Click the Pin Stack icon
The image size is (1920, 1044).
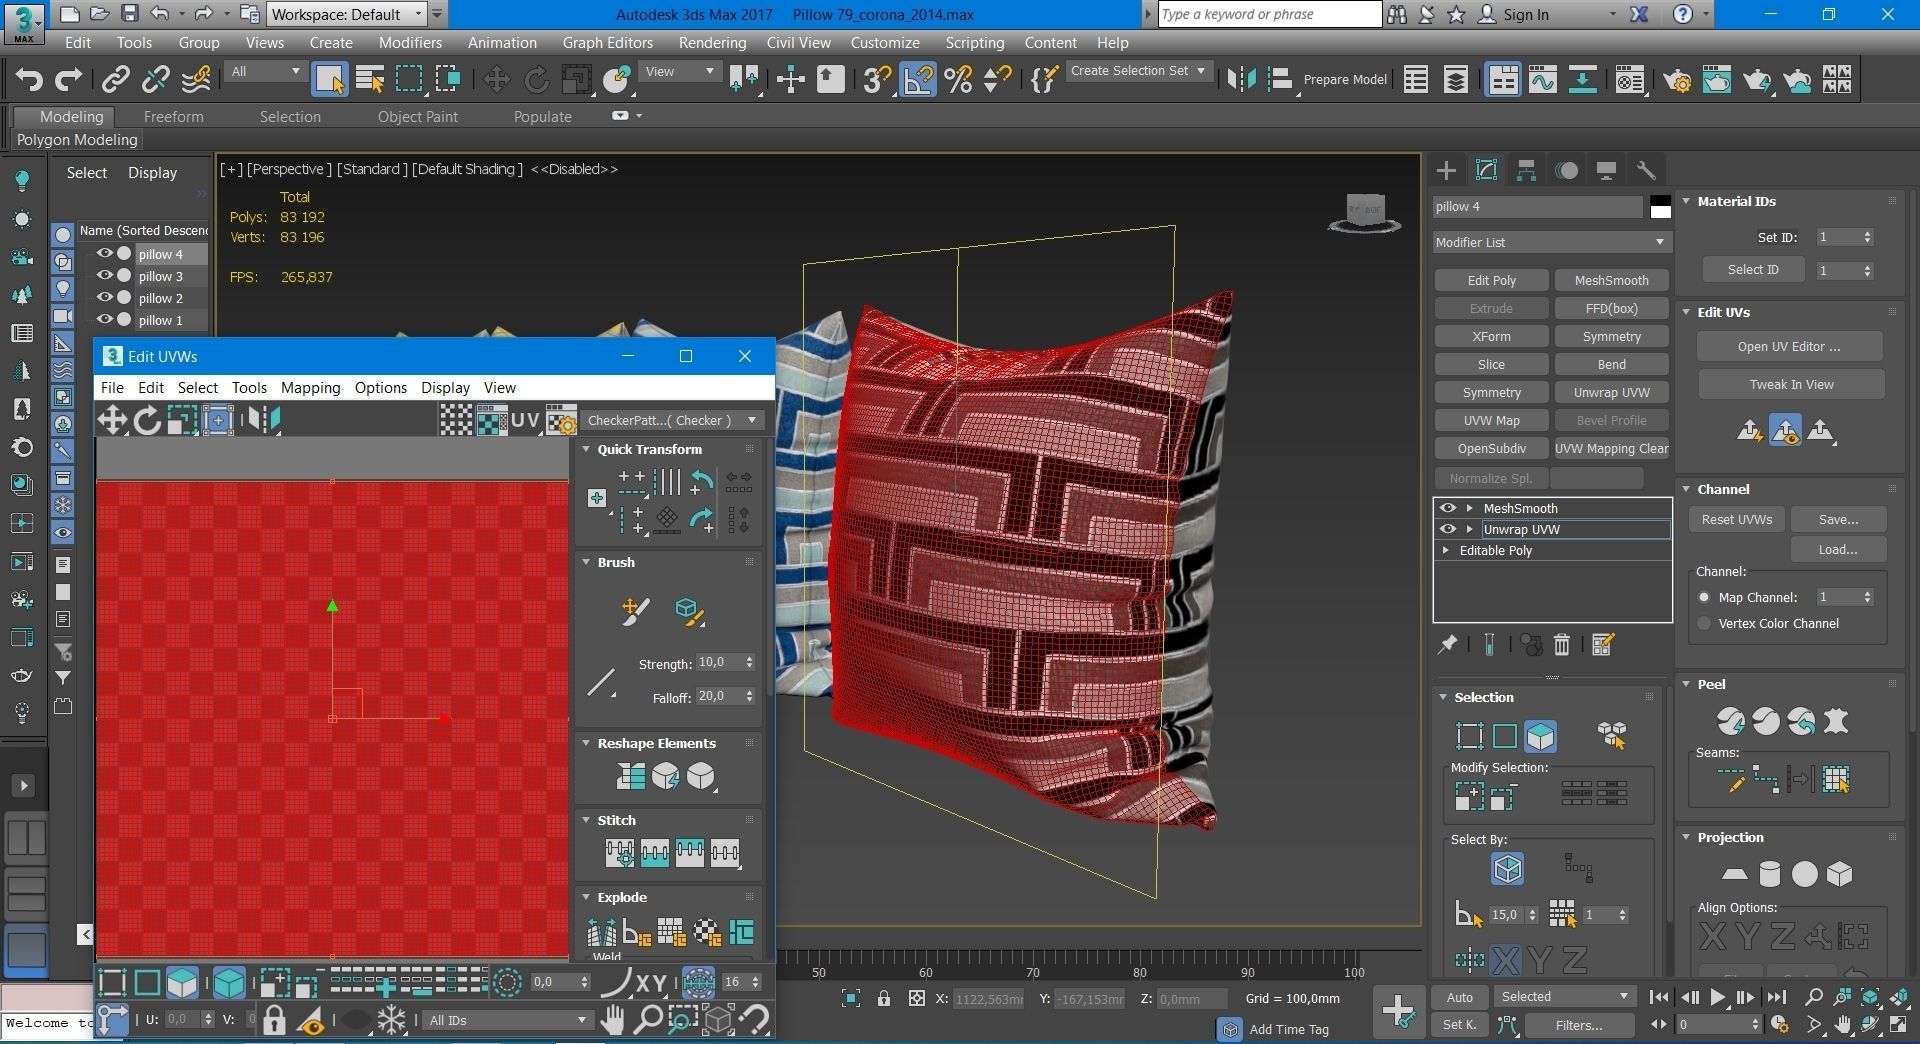pos(1447,645)
